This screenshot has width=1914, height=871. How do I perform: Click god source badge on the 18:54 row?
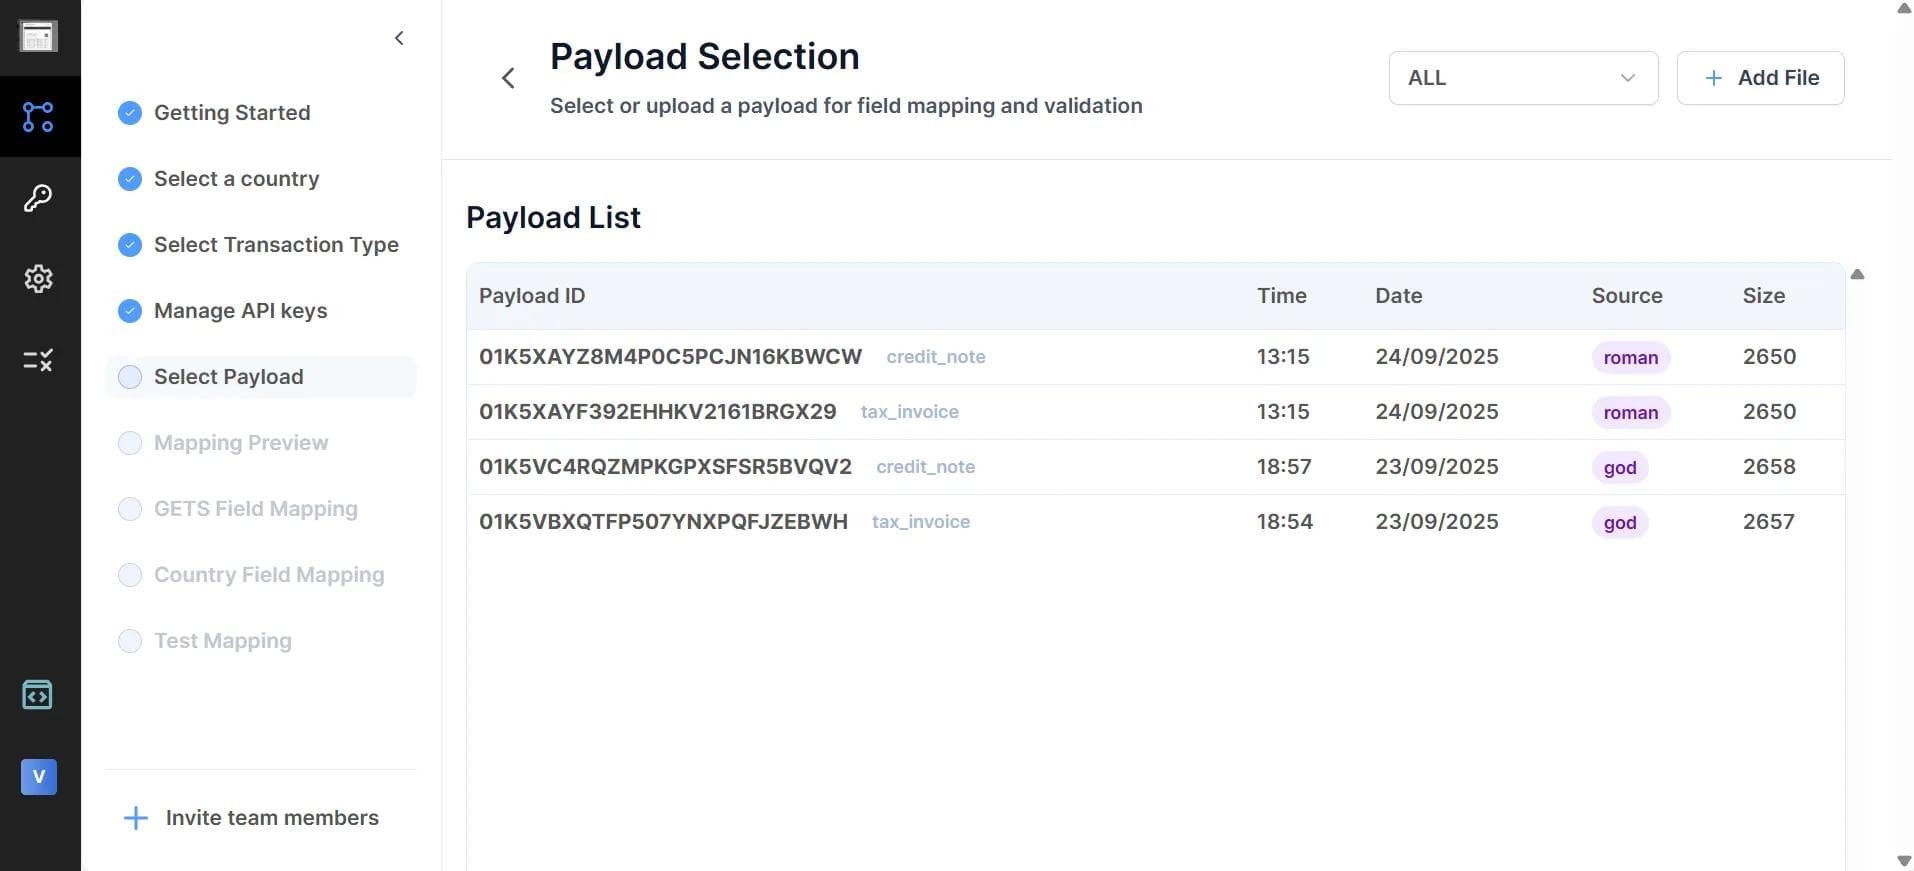(1620, 522)
